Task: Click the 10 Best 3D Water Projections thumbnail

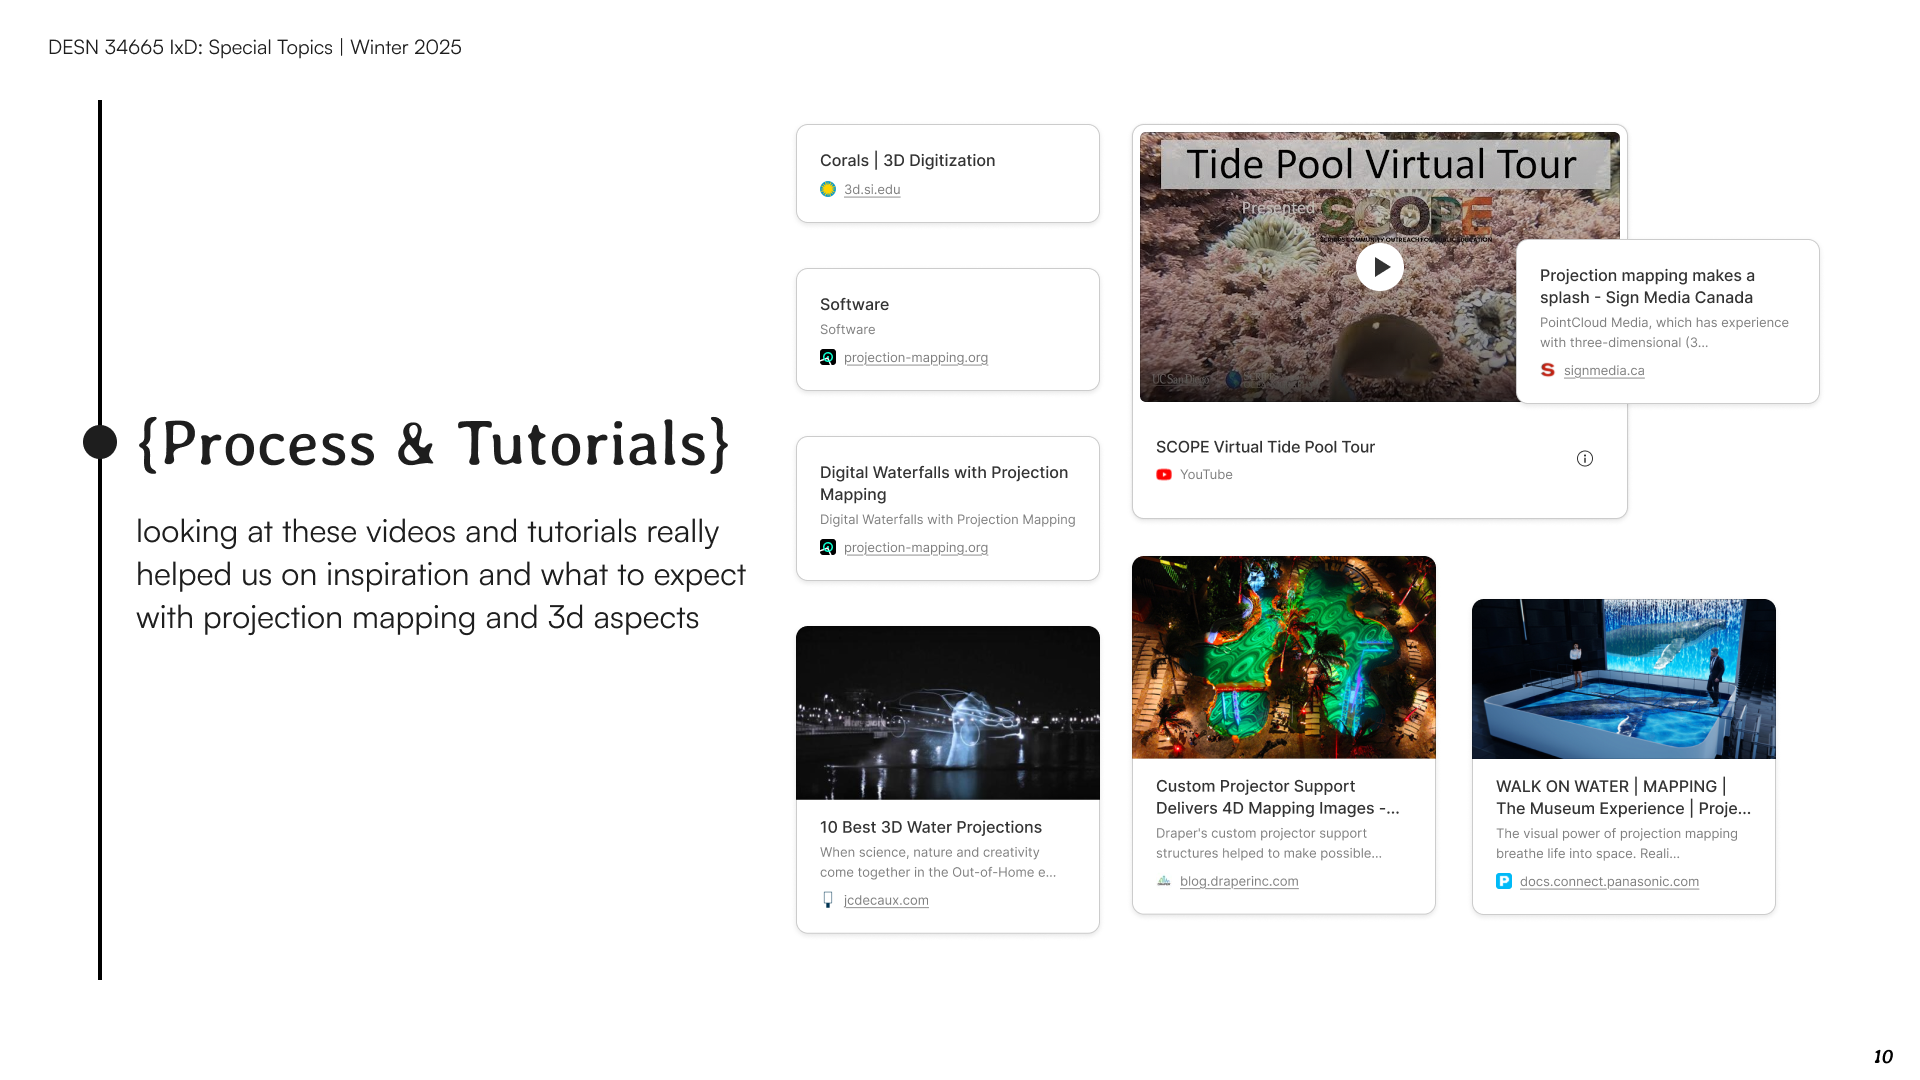Action: 947,712
